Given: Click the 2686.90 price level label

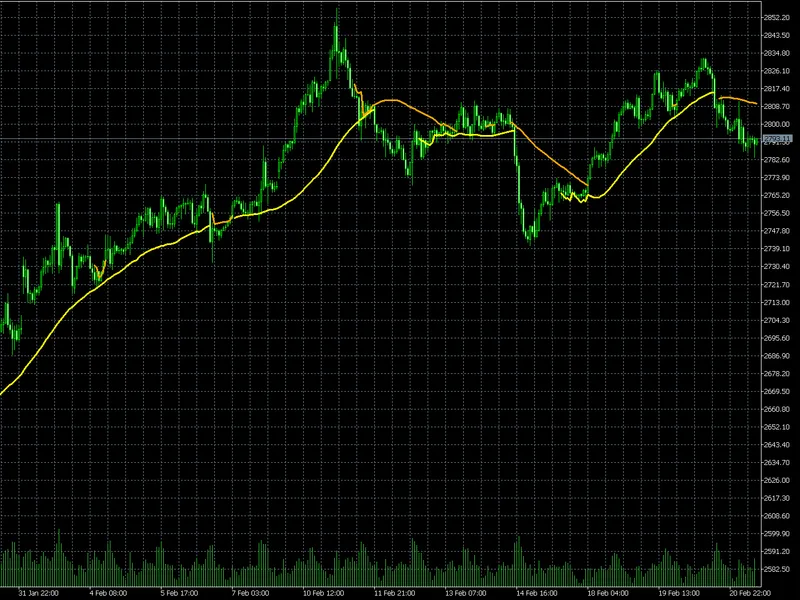Looking at the screenshot, I should 777,356.
